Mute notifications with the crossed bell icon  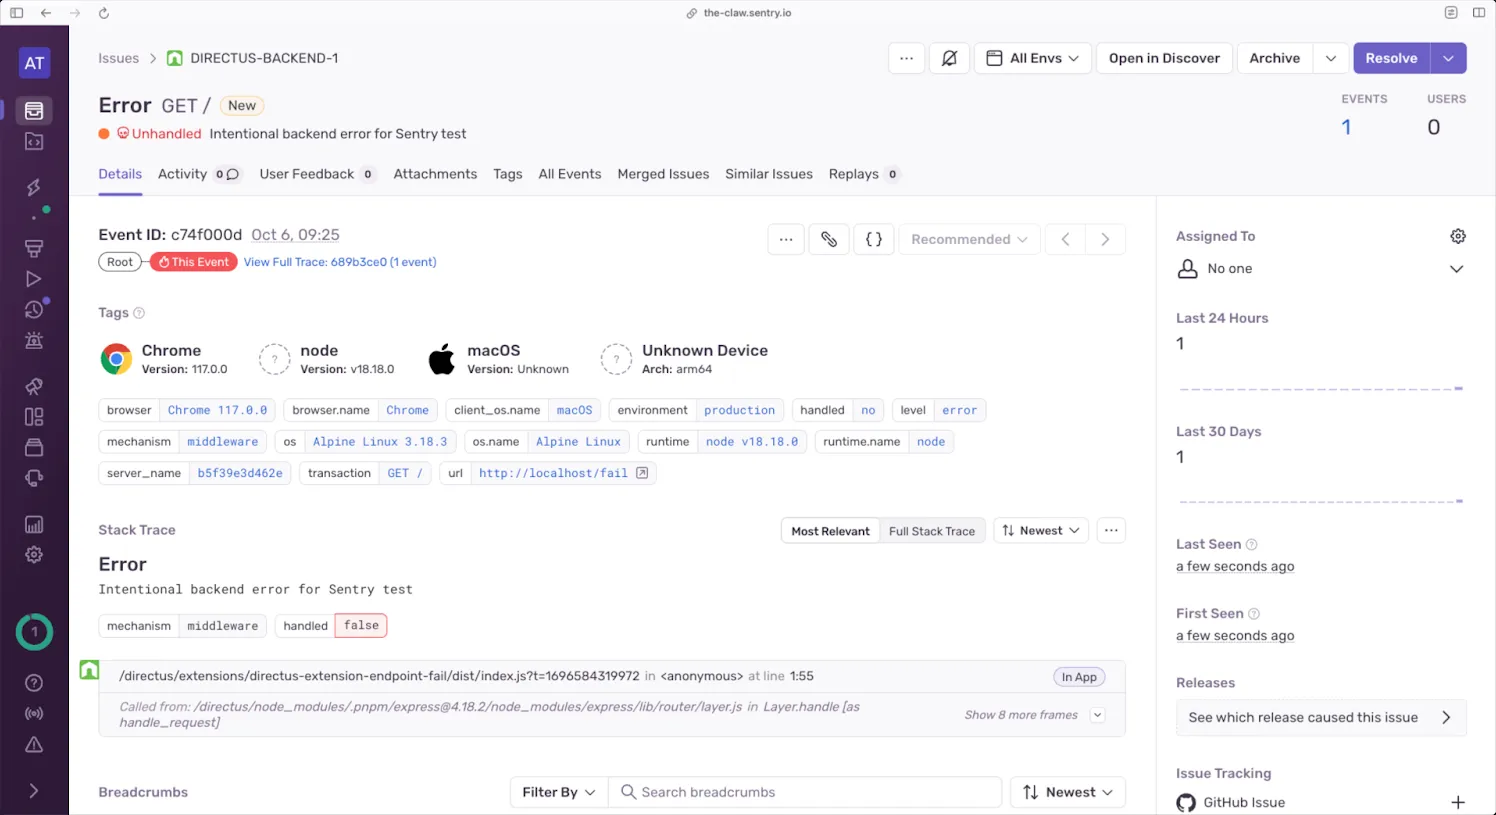[x=949, y=58]
